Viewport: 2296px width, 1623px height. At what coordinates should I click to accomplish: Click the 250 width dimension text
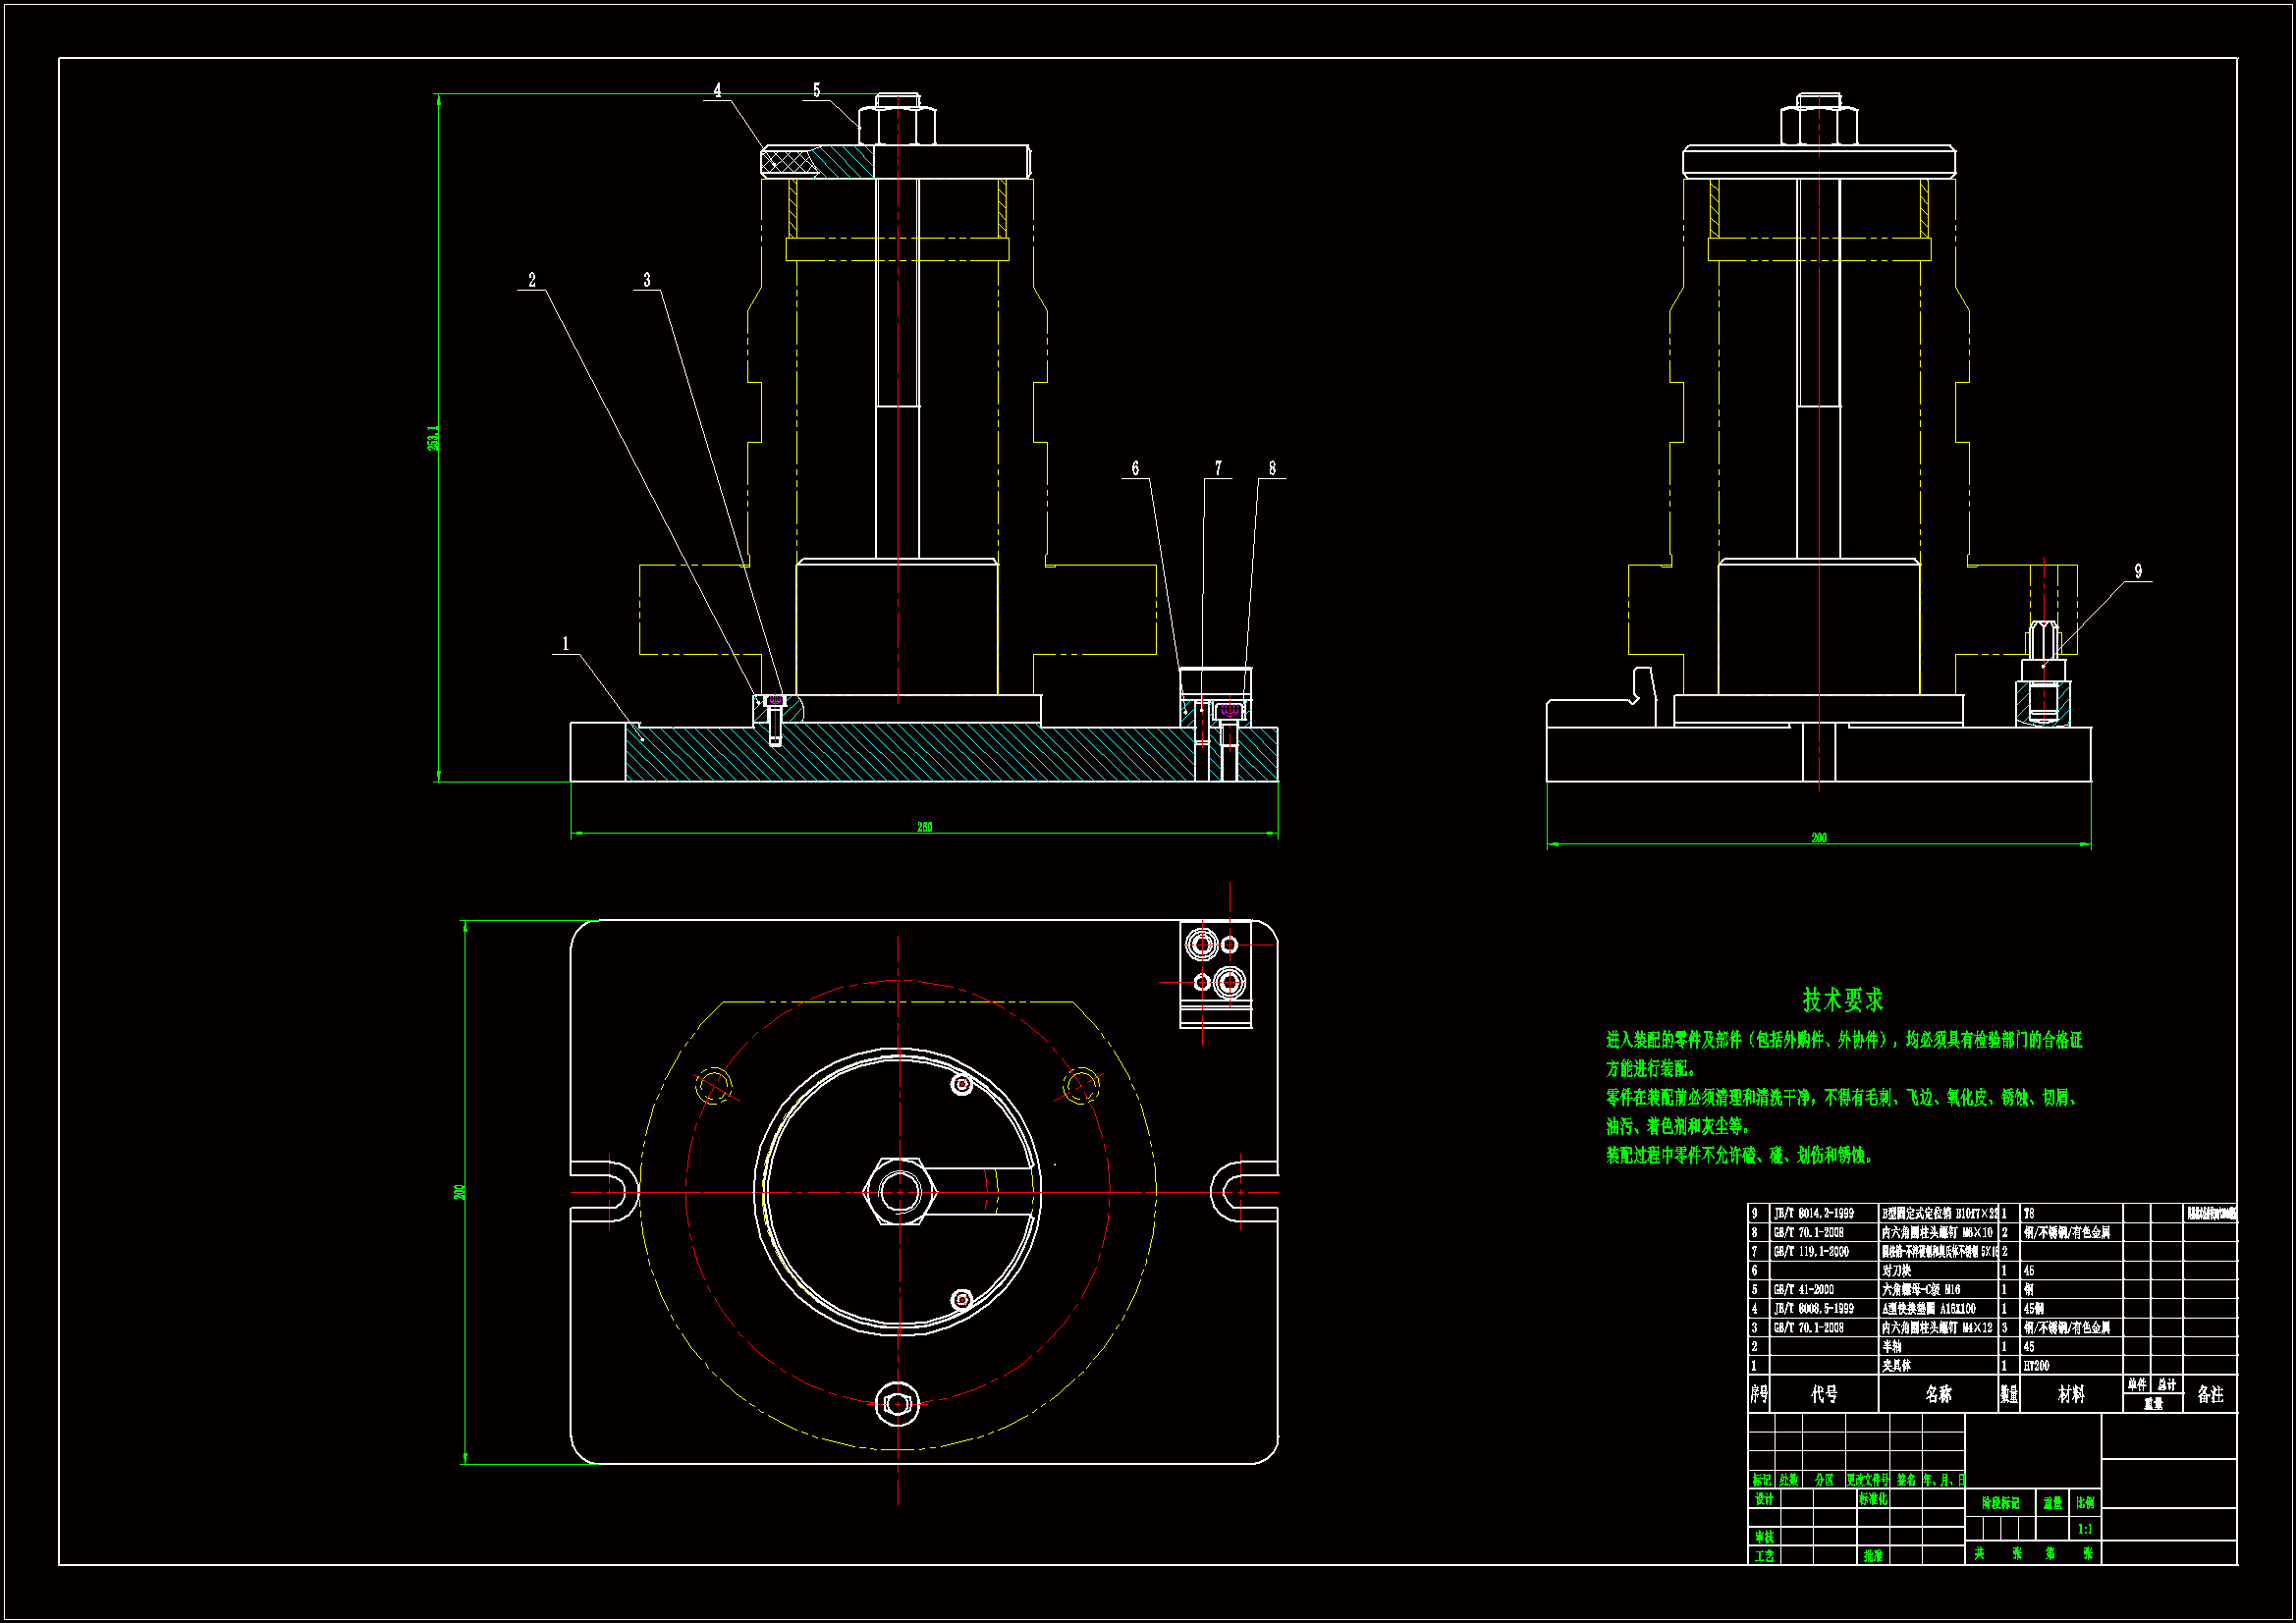[x=925, y=827]
